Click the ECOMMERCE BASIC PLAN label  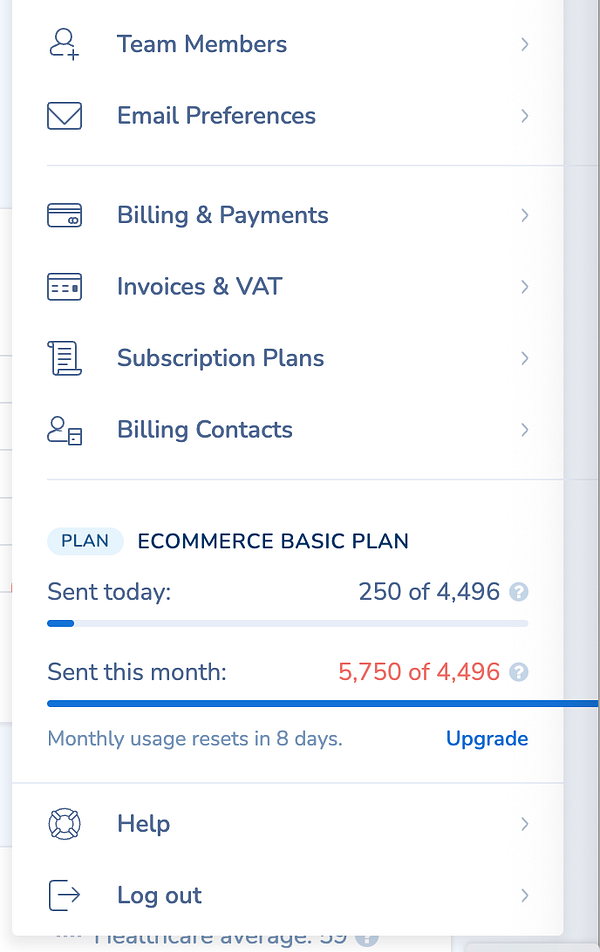coord(274,541)
